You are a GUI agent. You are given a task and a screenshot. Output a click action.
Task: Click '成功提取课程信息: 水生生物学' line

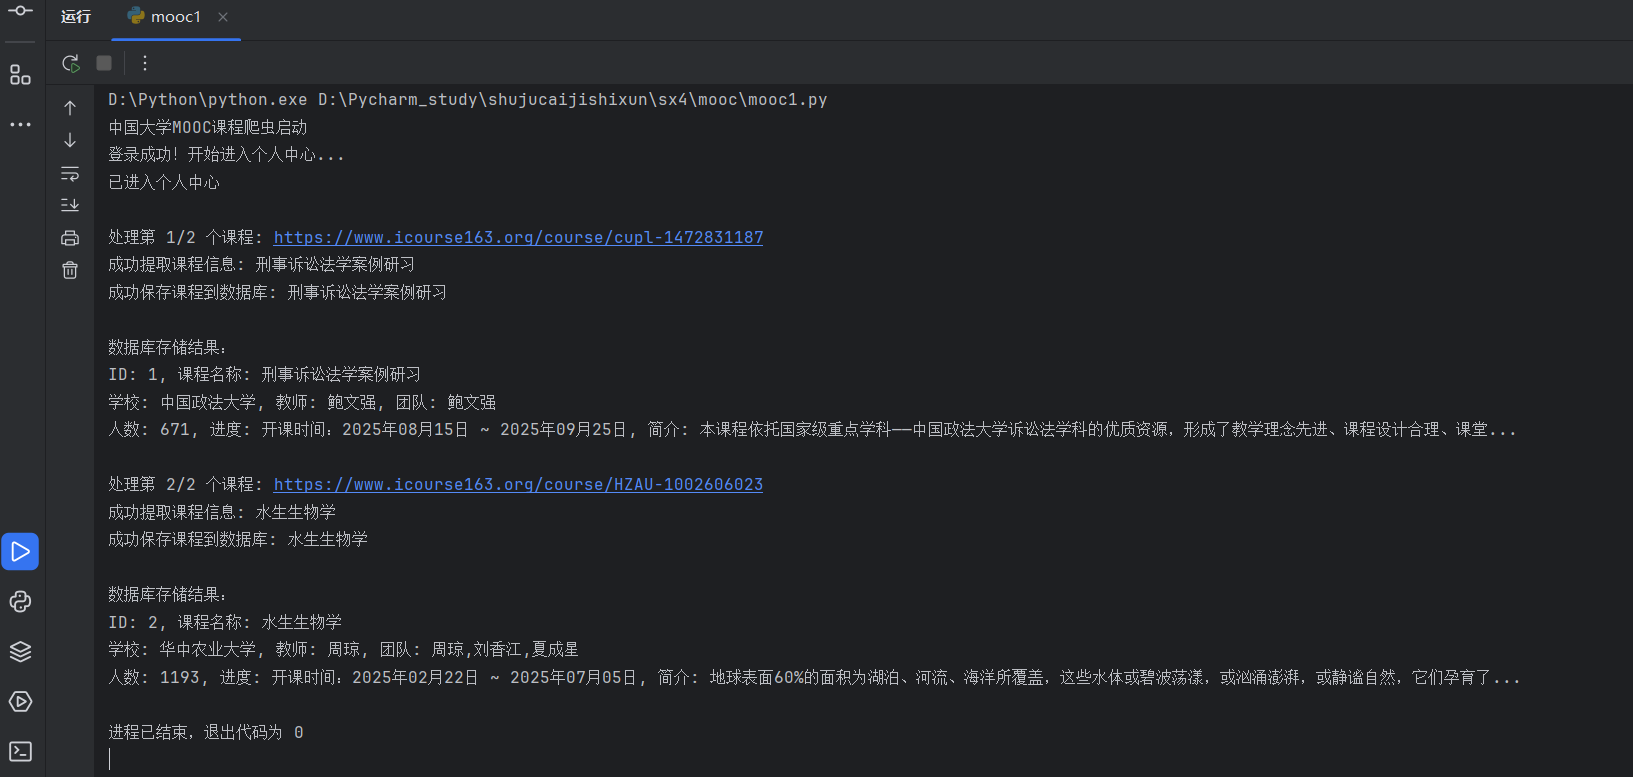coord(222,512)
